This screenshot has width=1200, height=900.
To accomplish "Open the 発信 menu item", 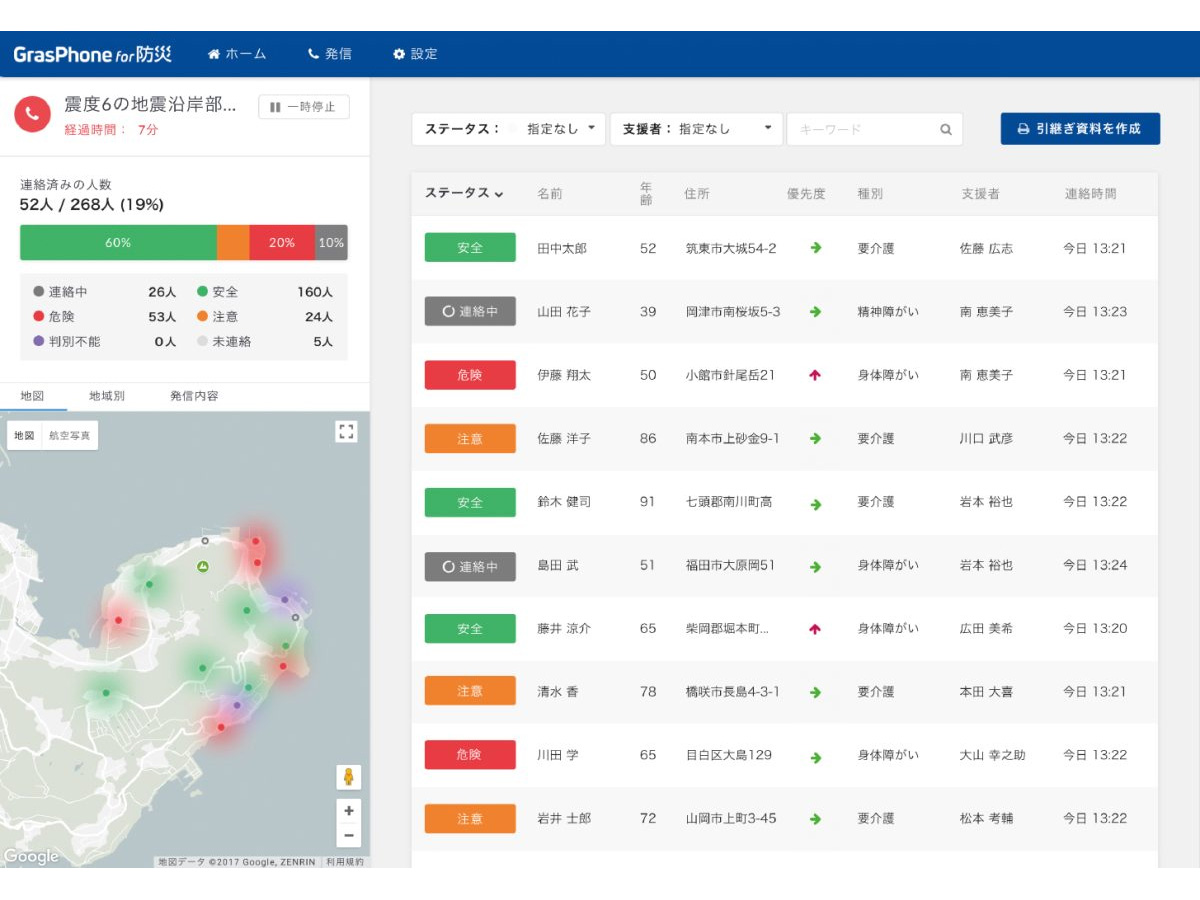I will (329, 54).
